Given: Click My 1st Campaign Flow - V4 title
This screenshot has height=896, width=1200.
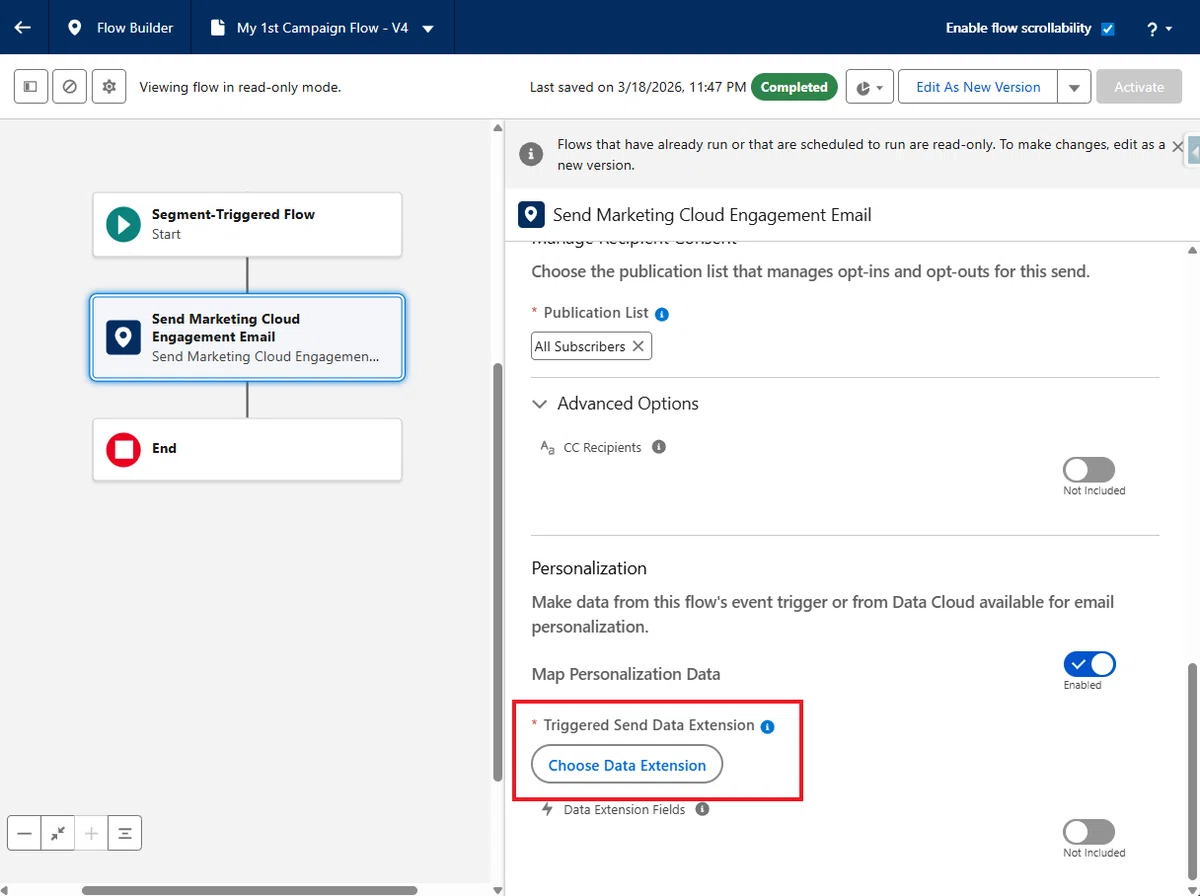Looking at the screenshot, I should tap(322, 28).
